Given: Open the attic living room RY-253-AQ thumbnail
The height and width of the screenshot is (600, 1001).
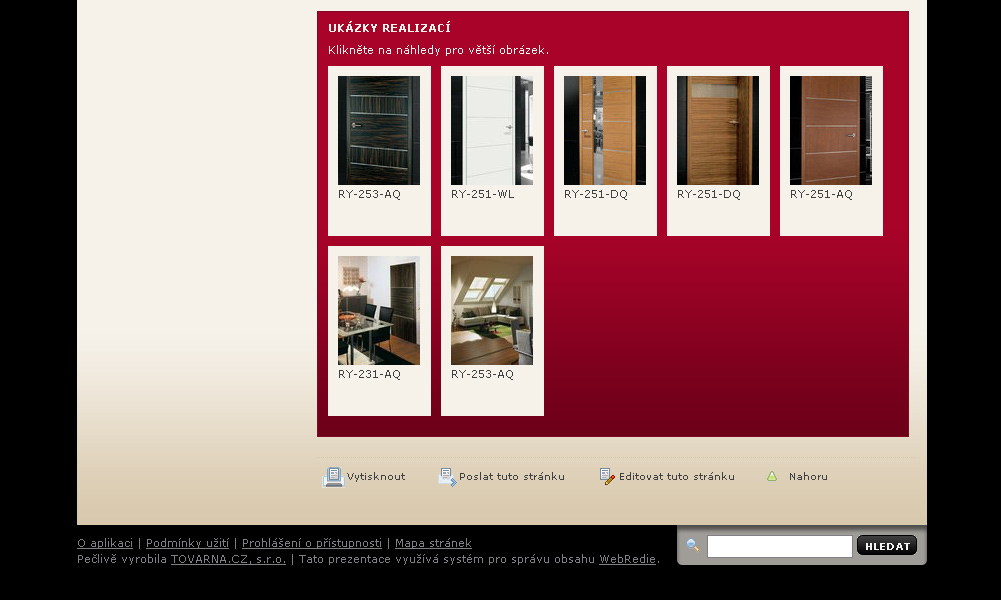Looking at the screenshot, I should point(492,310).
